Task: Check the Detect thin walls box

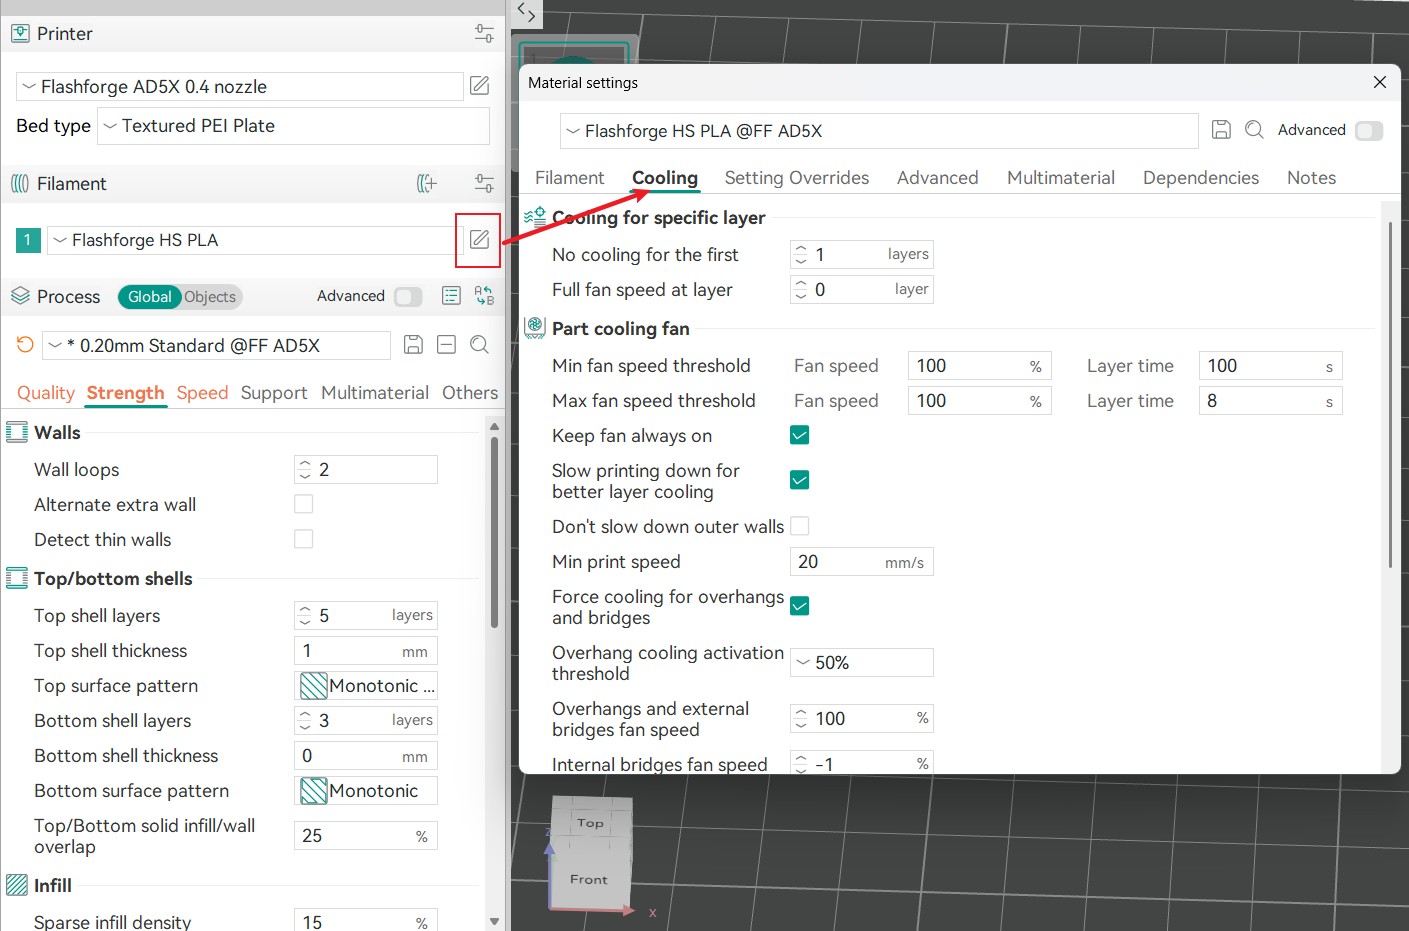Action: tap(304, 539)
